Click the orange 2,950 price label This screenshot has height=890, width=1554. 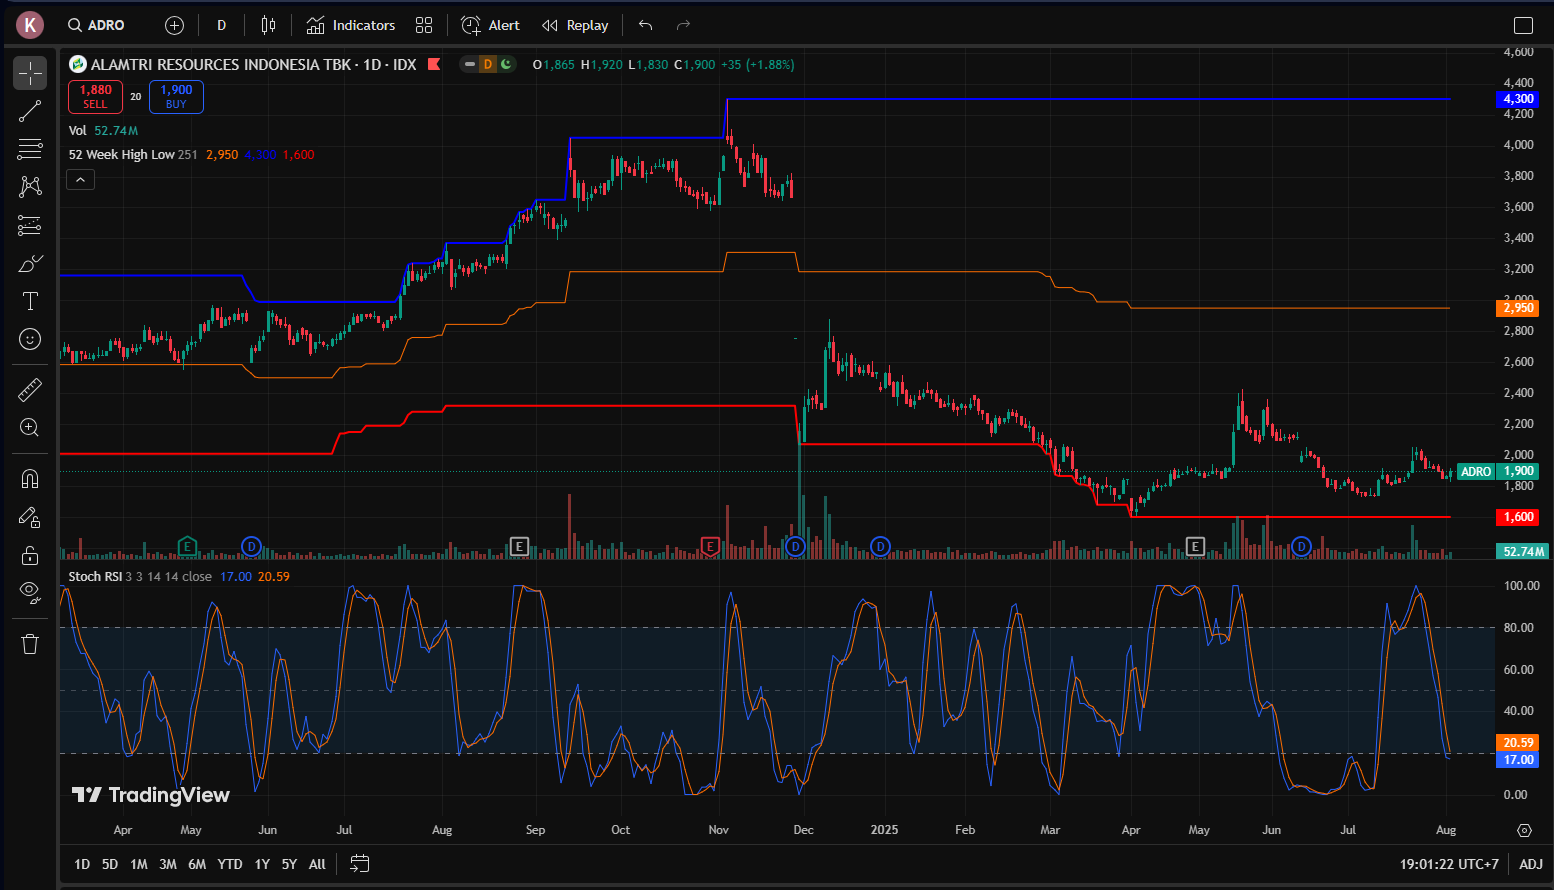(x=1518, y=308)
